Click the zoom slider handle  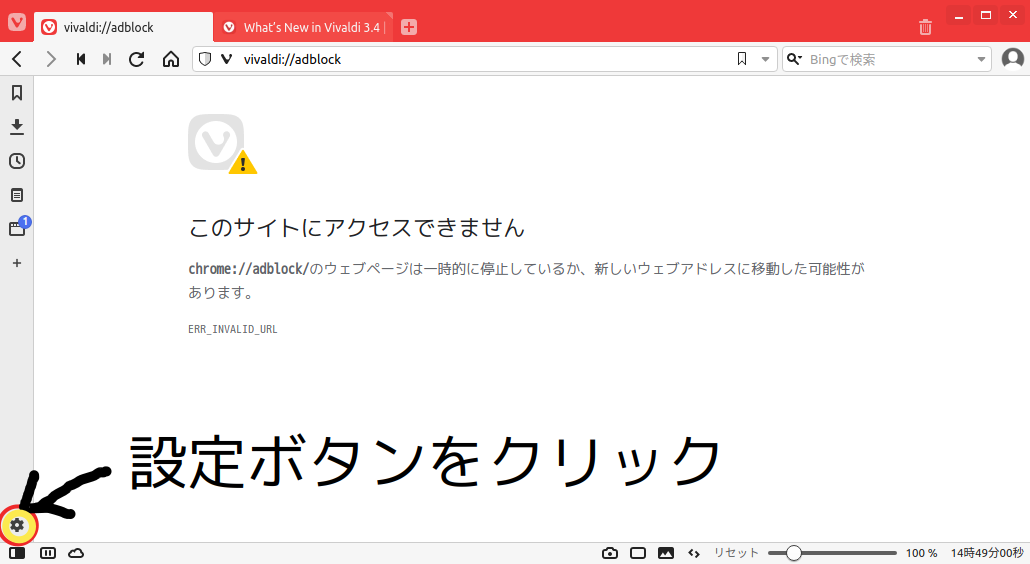pos(793,553)
